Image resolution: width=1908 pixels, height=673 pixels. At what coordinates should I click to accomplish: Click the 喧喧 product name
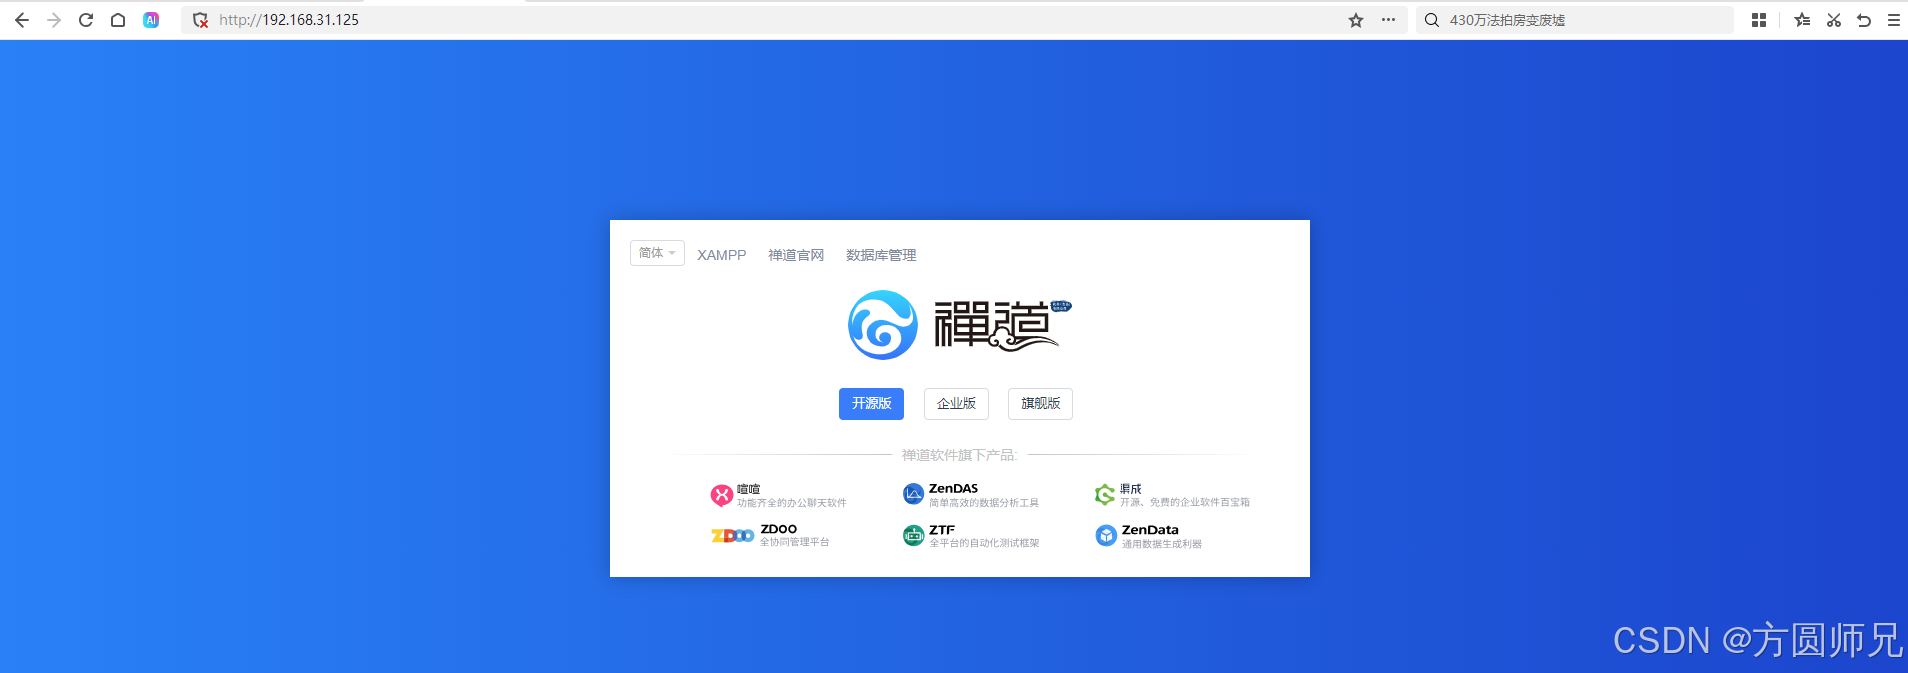pyautogui.click(x=749, y=489)
